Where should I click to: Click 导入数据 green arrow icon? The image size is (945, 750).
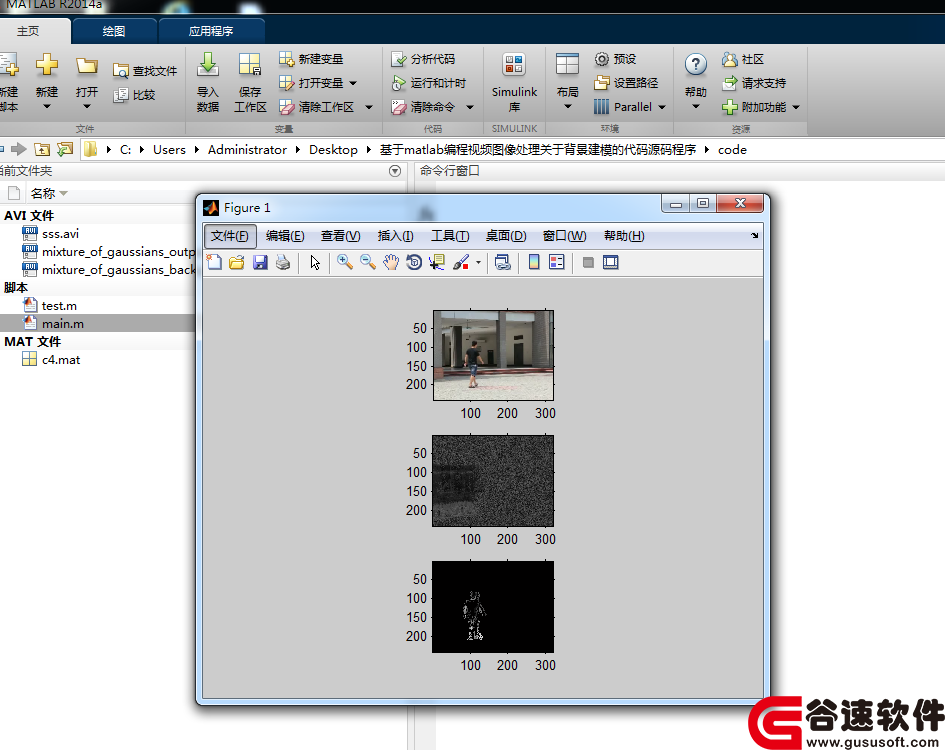click(208, 65)
